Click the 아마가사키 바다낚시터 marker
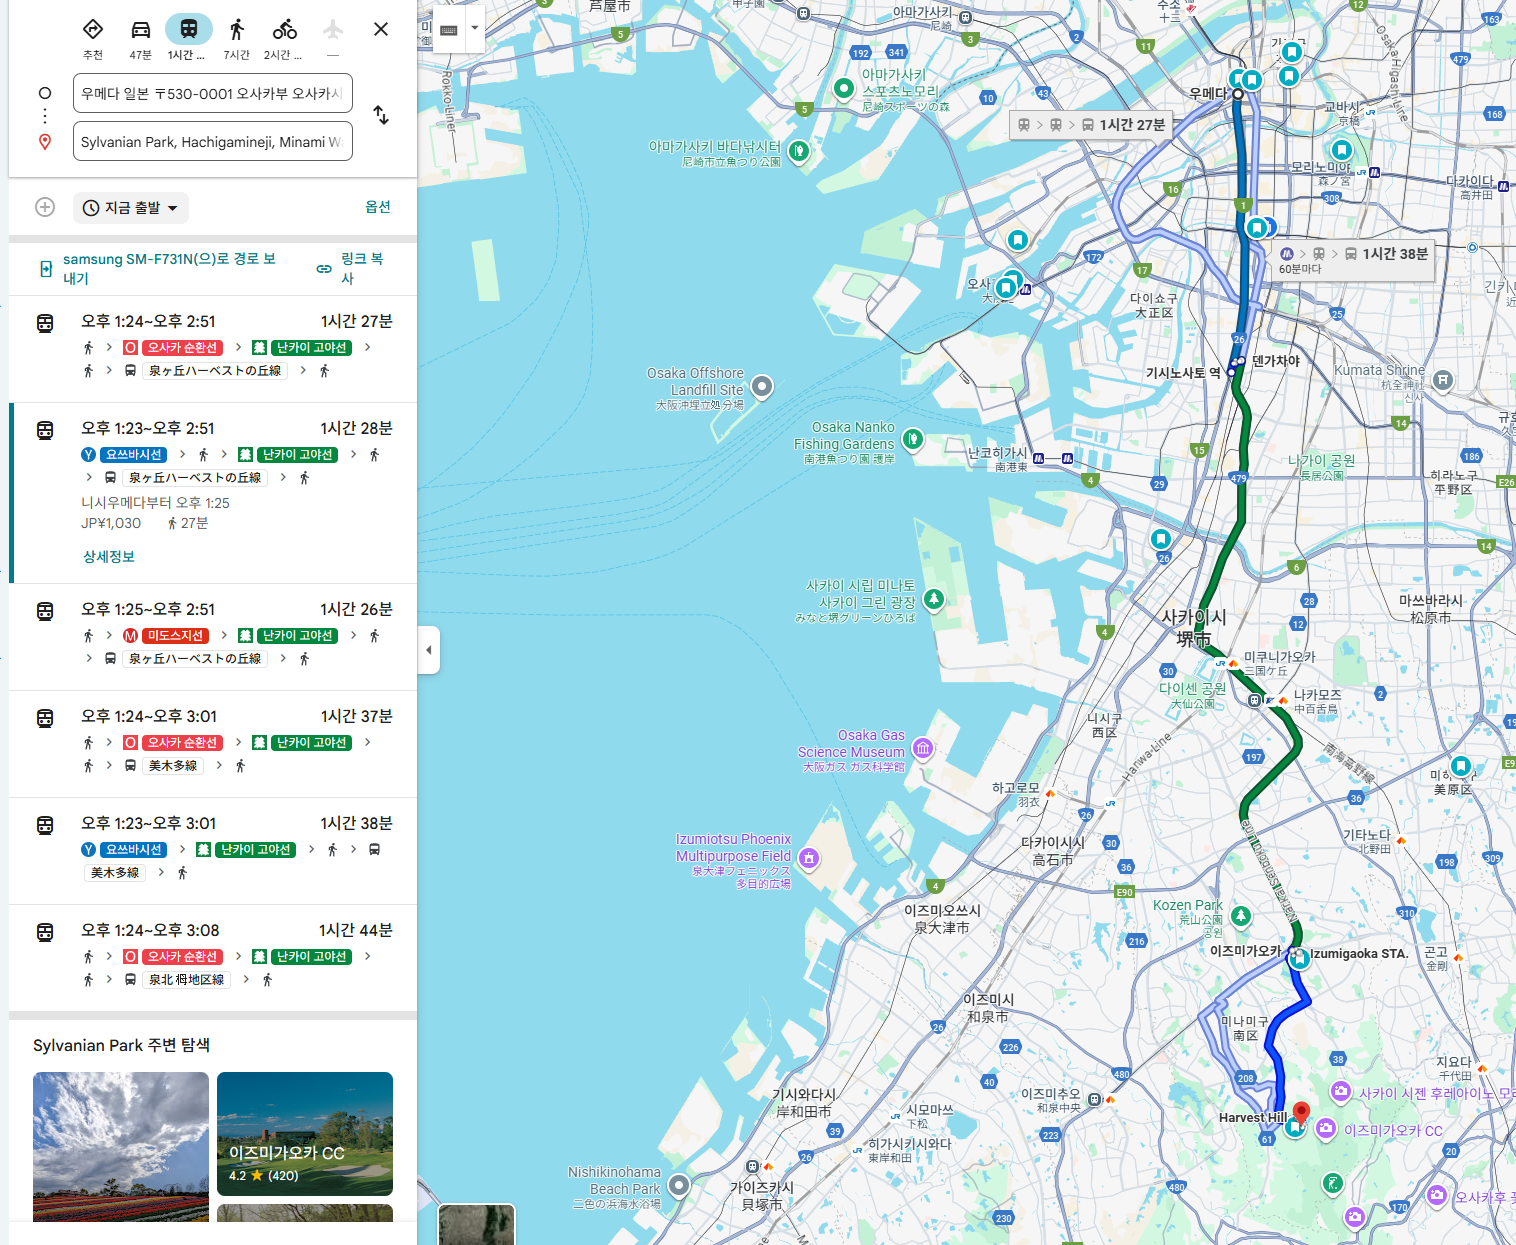The width and height of the screenshot is (1516, 1245). 798,151
